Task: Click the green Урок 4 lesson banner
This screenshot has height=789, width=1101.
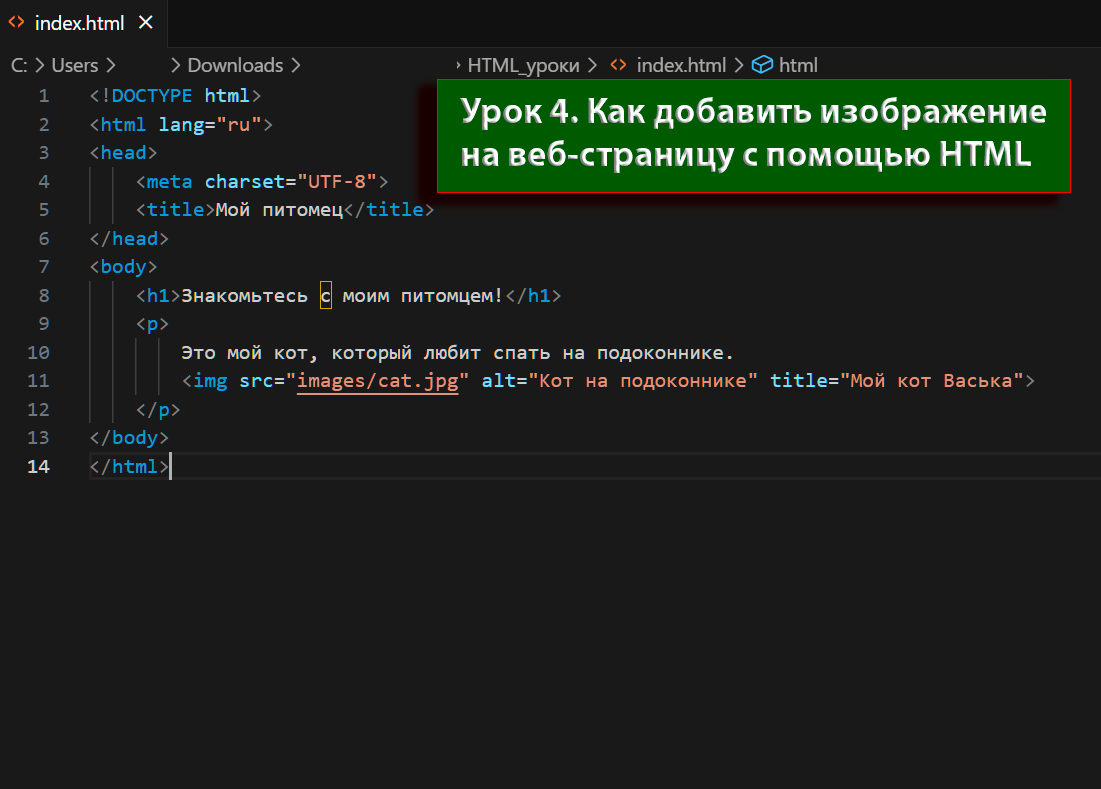Action: (753, 136)
